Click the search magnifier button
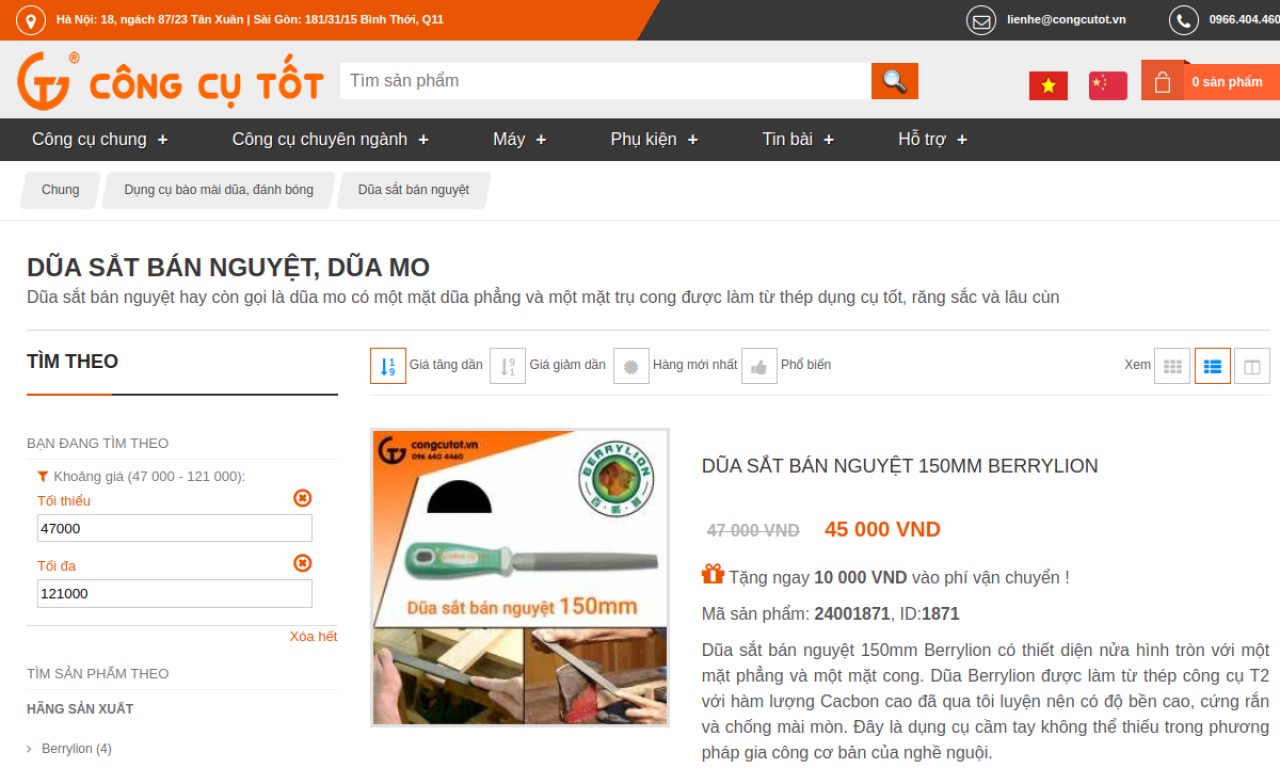 coord(894,81)
